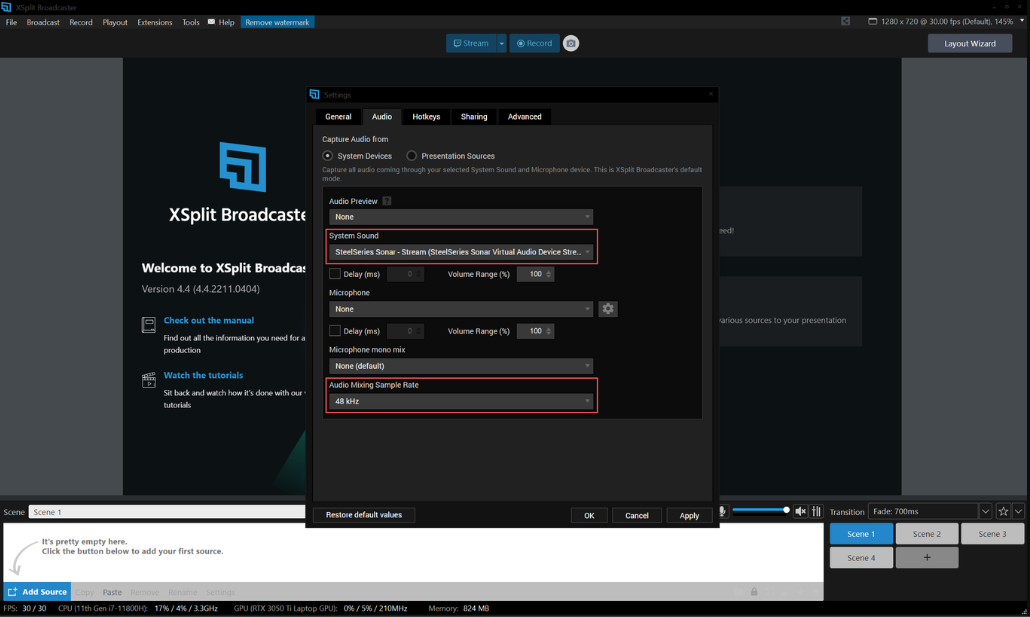Click the mail envelope icon in menu bar
The image size is (1030, 617).
(212, 22)
